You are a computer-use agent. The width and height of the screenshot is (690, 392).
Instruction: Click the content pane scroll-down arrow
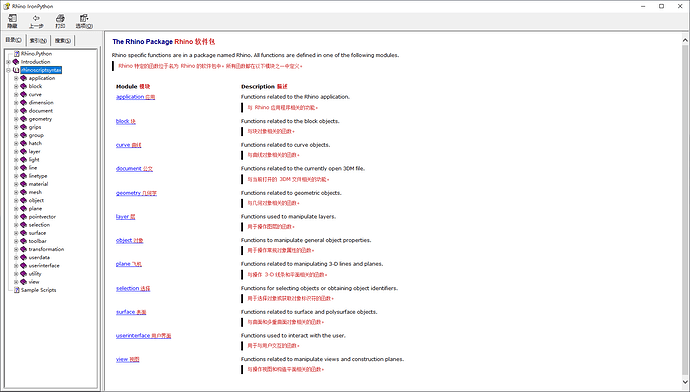[x=685, y=382]
